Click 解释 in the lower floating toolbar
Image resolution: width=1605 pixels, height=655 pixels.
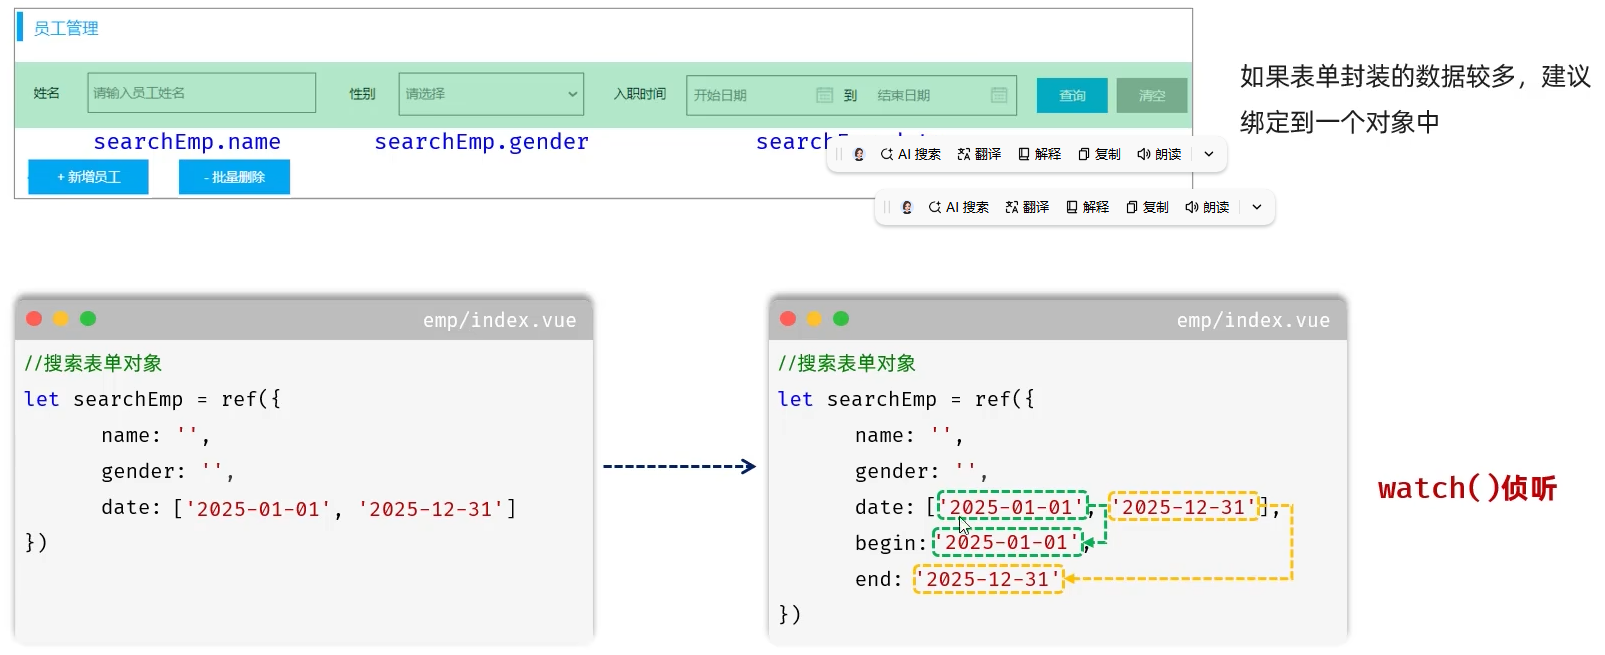1087,207
